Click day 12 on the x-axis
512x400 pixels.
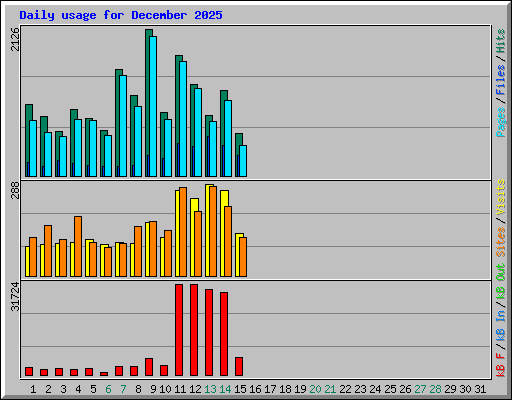coord(195,389)
